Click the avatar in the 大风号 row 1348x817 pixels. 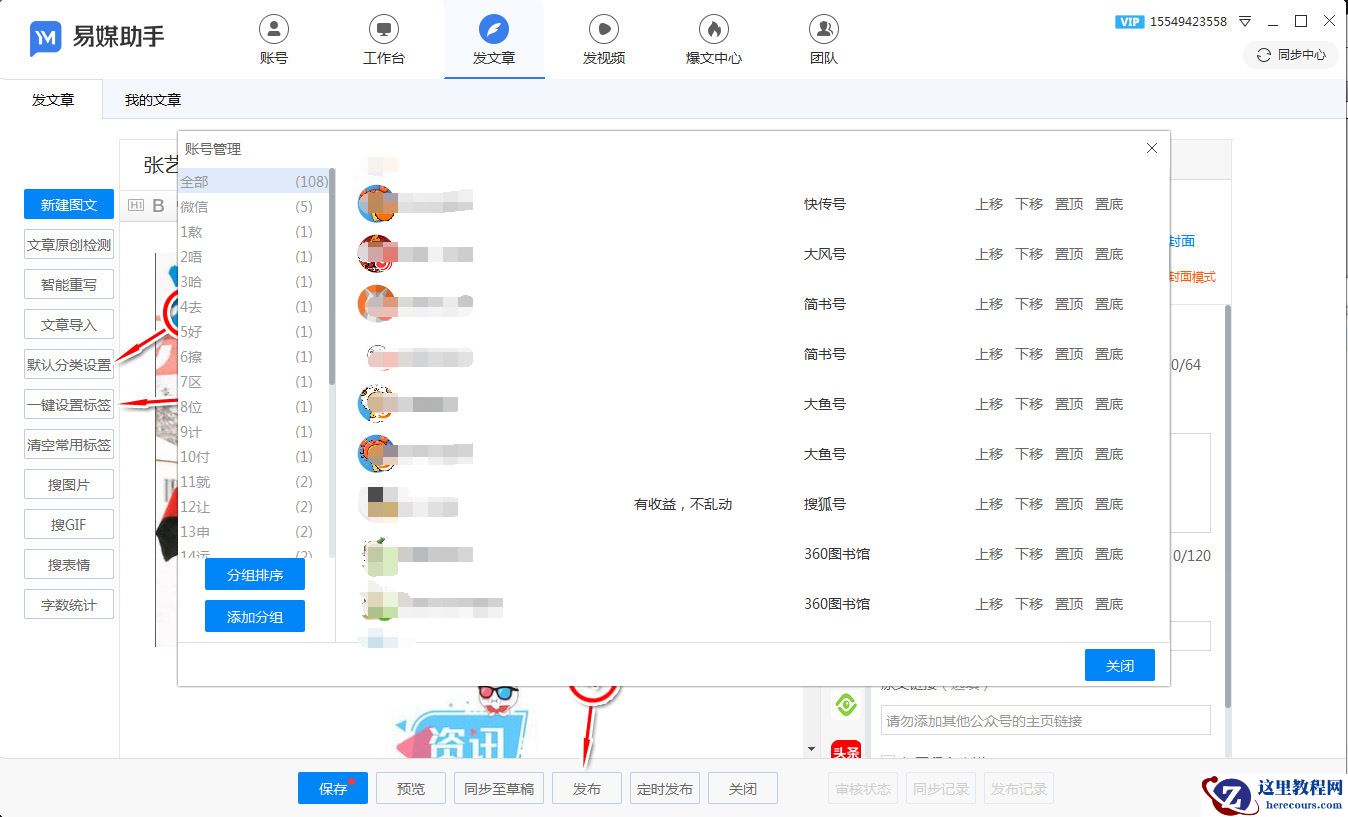(377, 254)
